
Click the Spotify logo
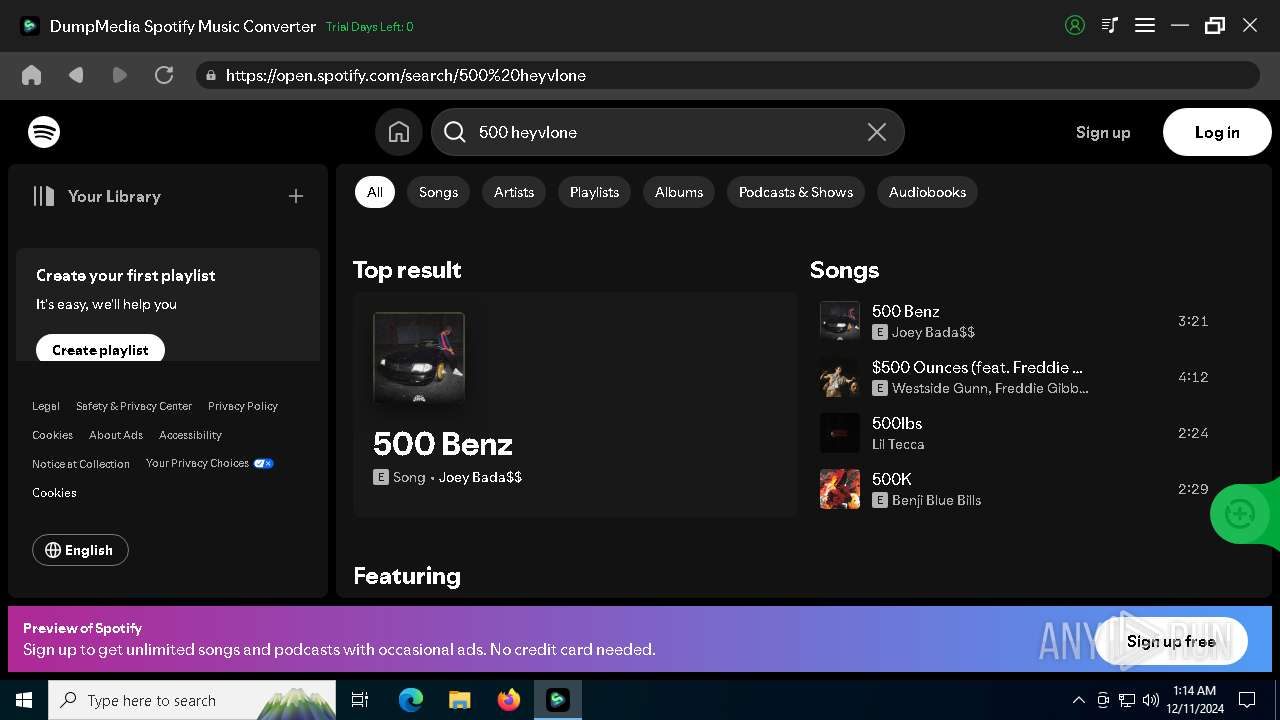pos(44,132)
